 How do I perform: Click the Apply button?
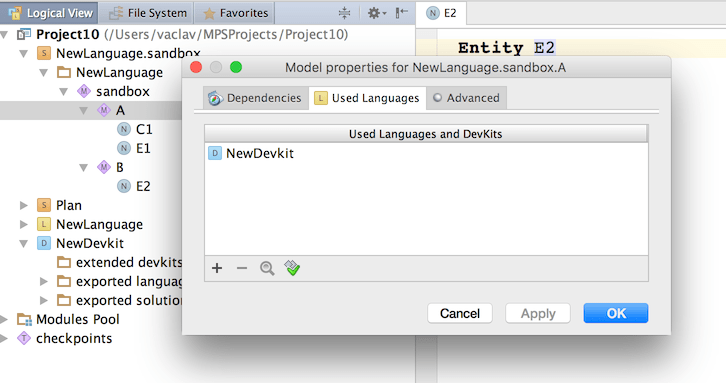(x=538, y=314)
